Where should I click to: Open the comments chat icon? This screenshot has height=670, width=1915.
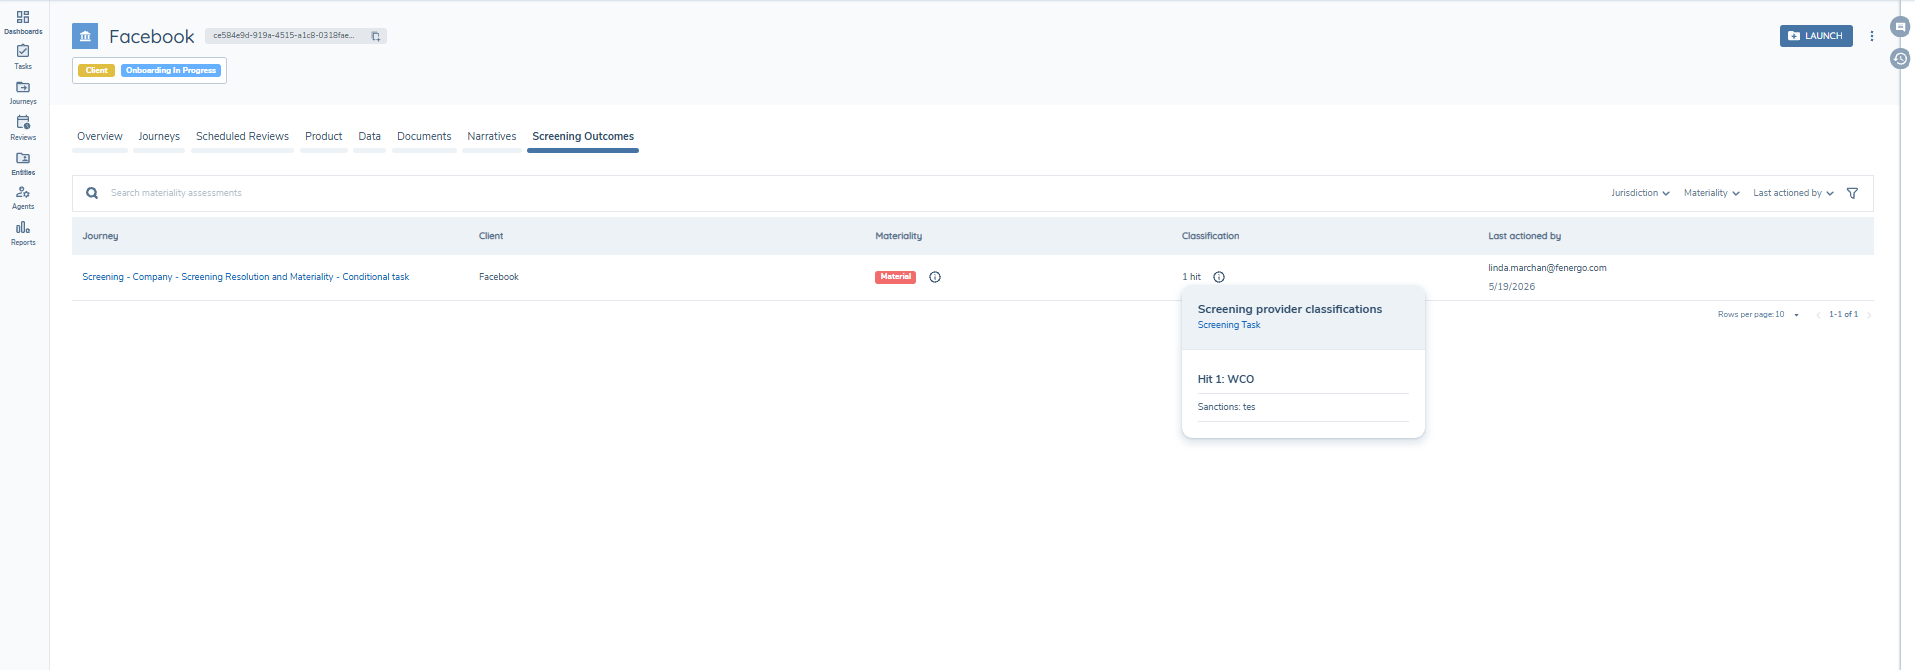[x=1900, y=27]
